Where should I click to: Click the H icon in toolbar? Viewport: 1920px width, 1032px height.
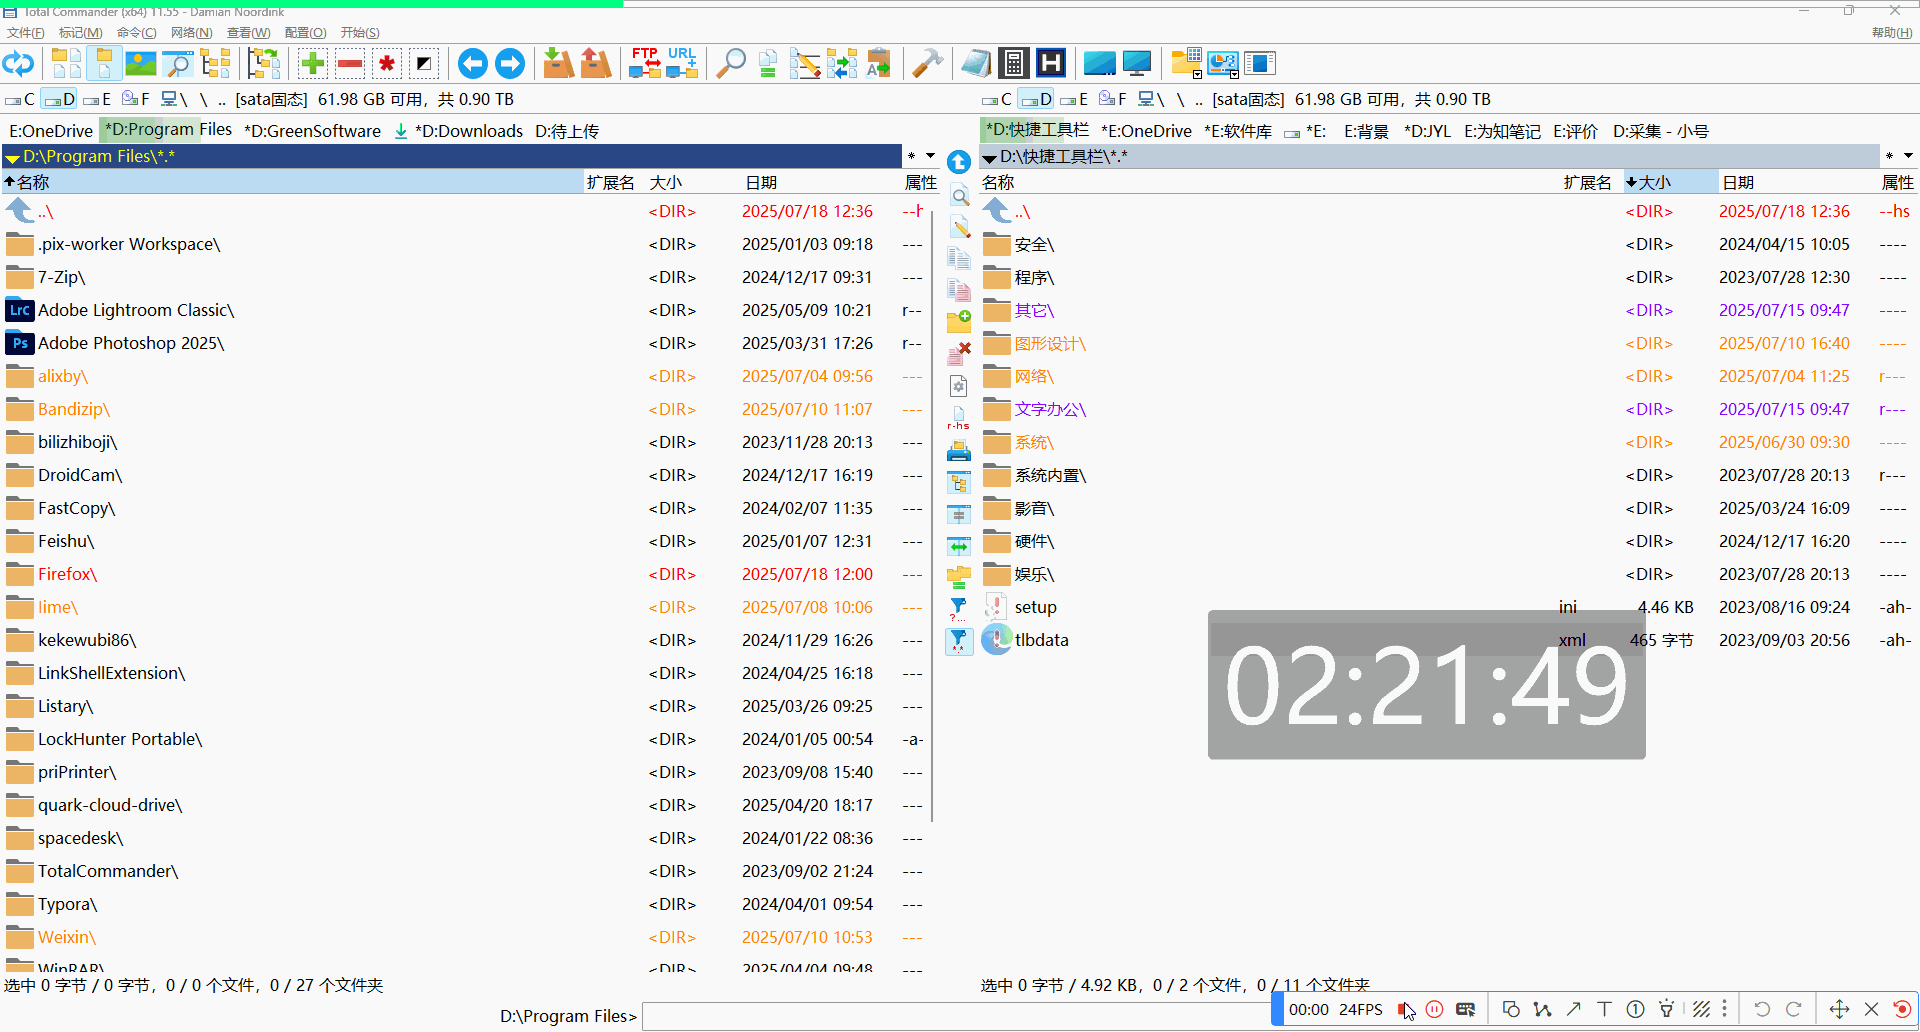1051,64
